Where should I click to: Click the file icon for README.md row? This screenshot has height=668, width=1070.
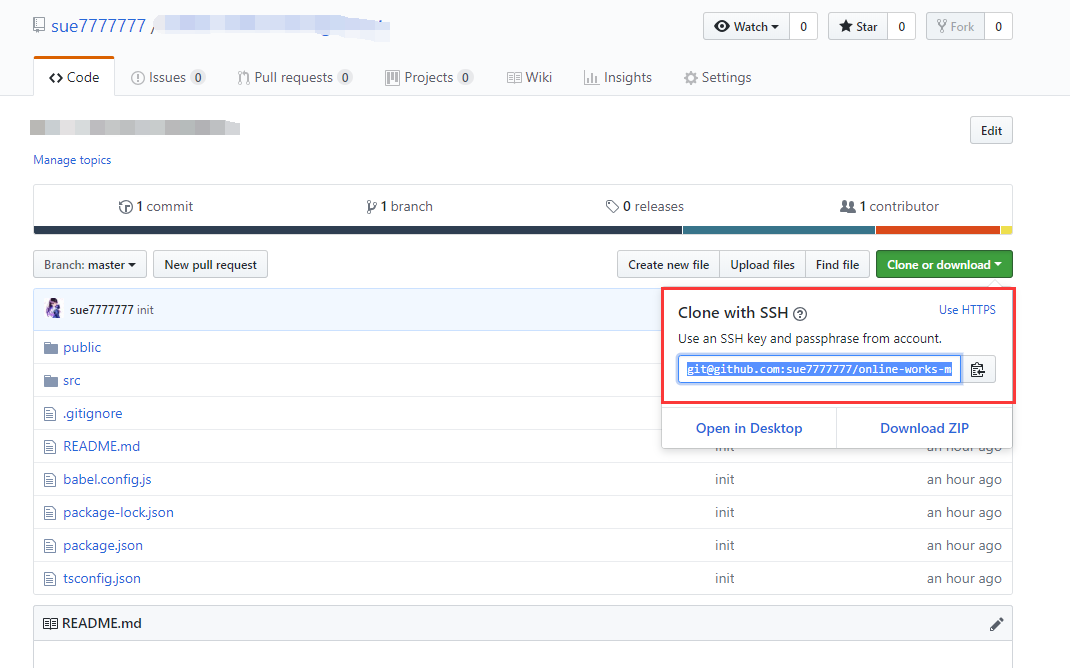pyautogui.click(x=50, y=447)
